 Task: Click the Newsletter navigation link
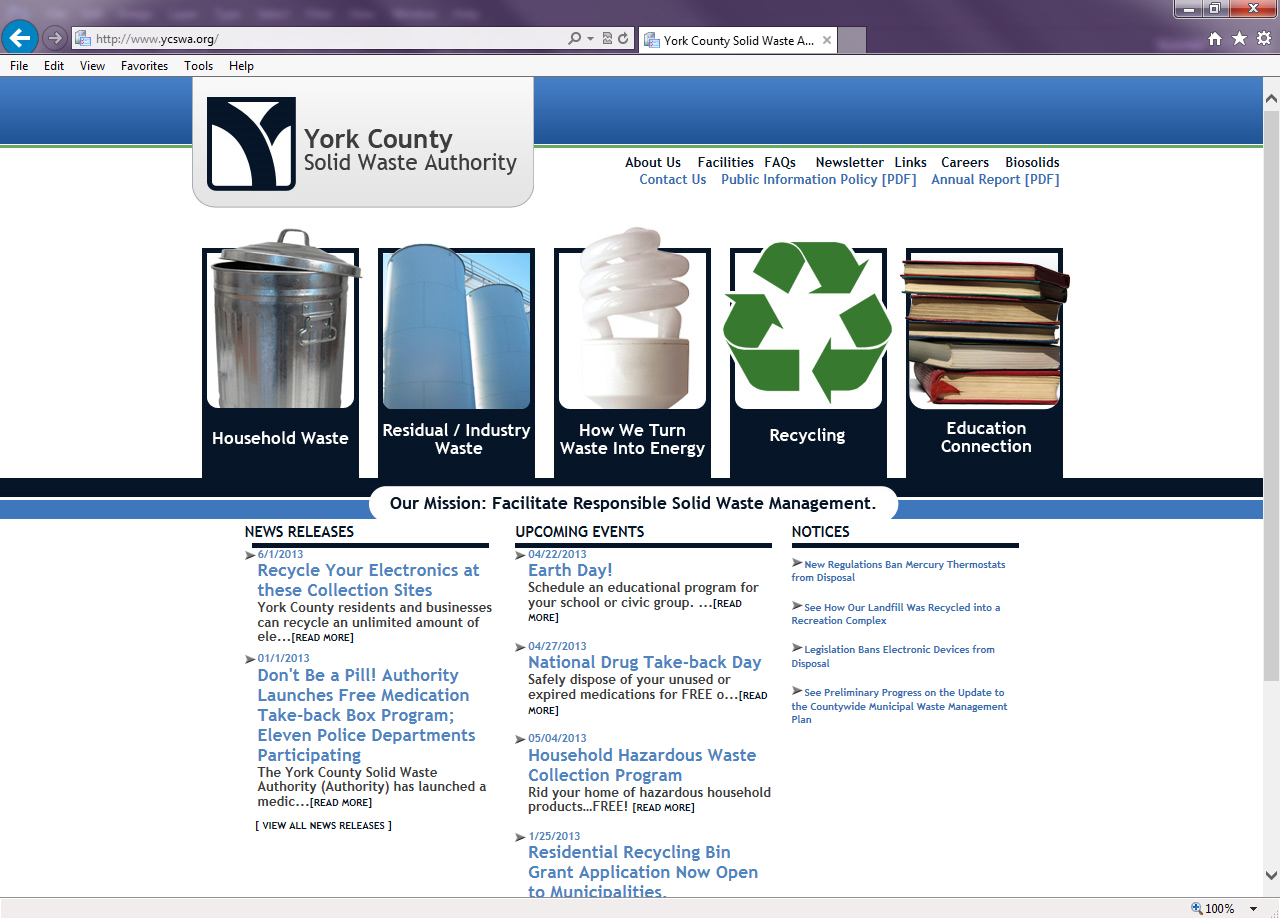tap(849, 162)
